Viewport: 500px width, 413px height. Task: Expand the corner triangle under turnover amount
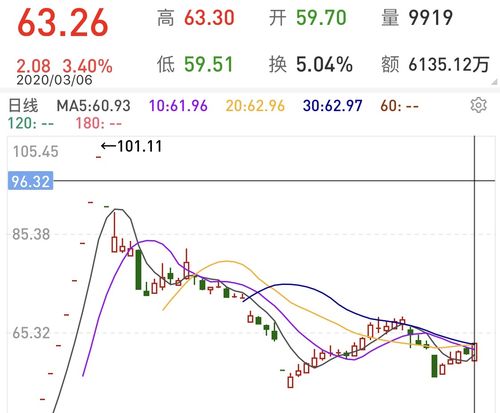[494, 82]
